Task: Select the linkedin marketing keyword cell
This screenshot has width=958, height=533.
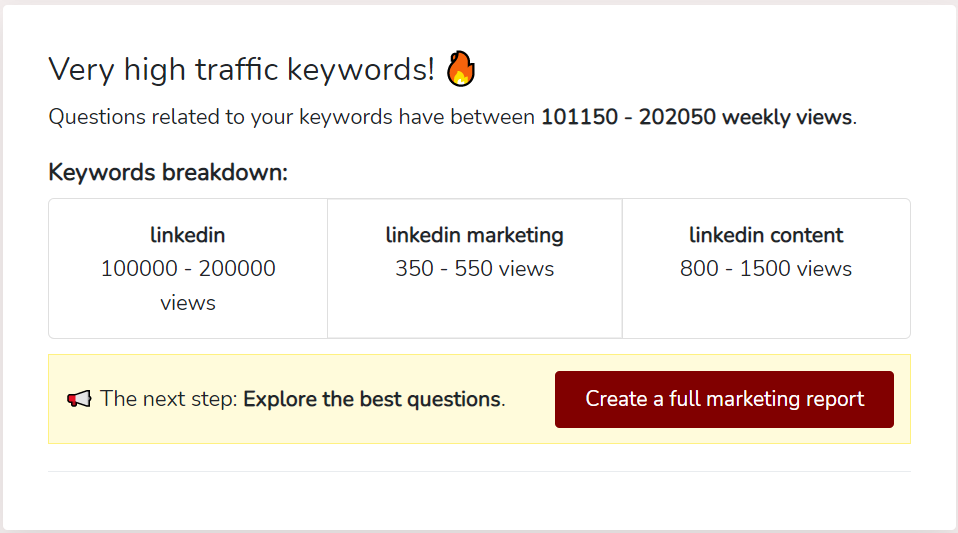Action: pyautogui.click(x=475, y=268)
